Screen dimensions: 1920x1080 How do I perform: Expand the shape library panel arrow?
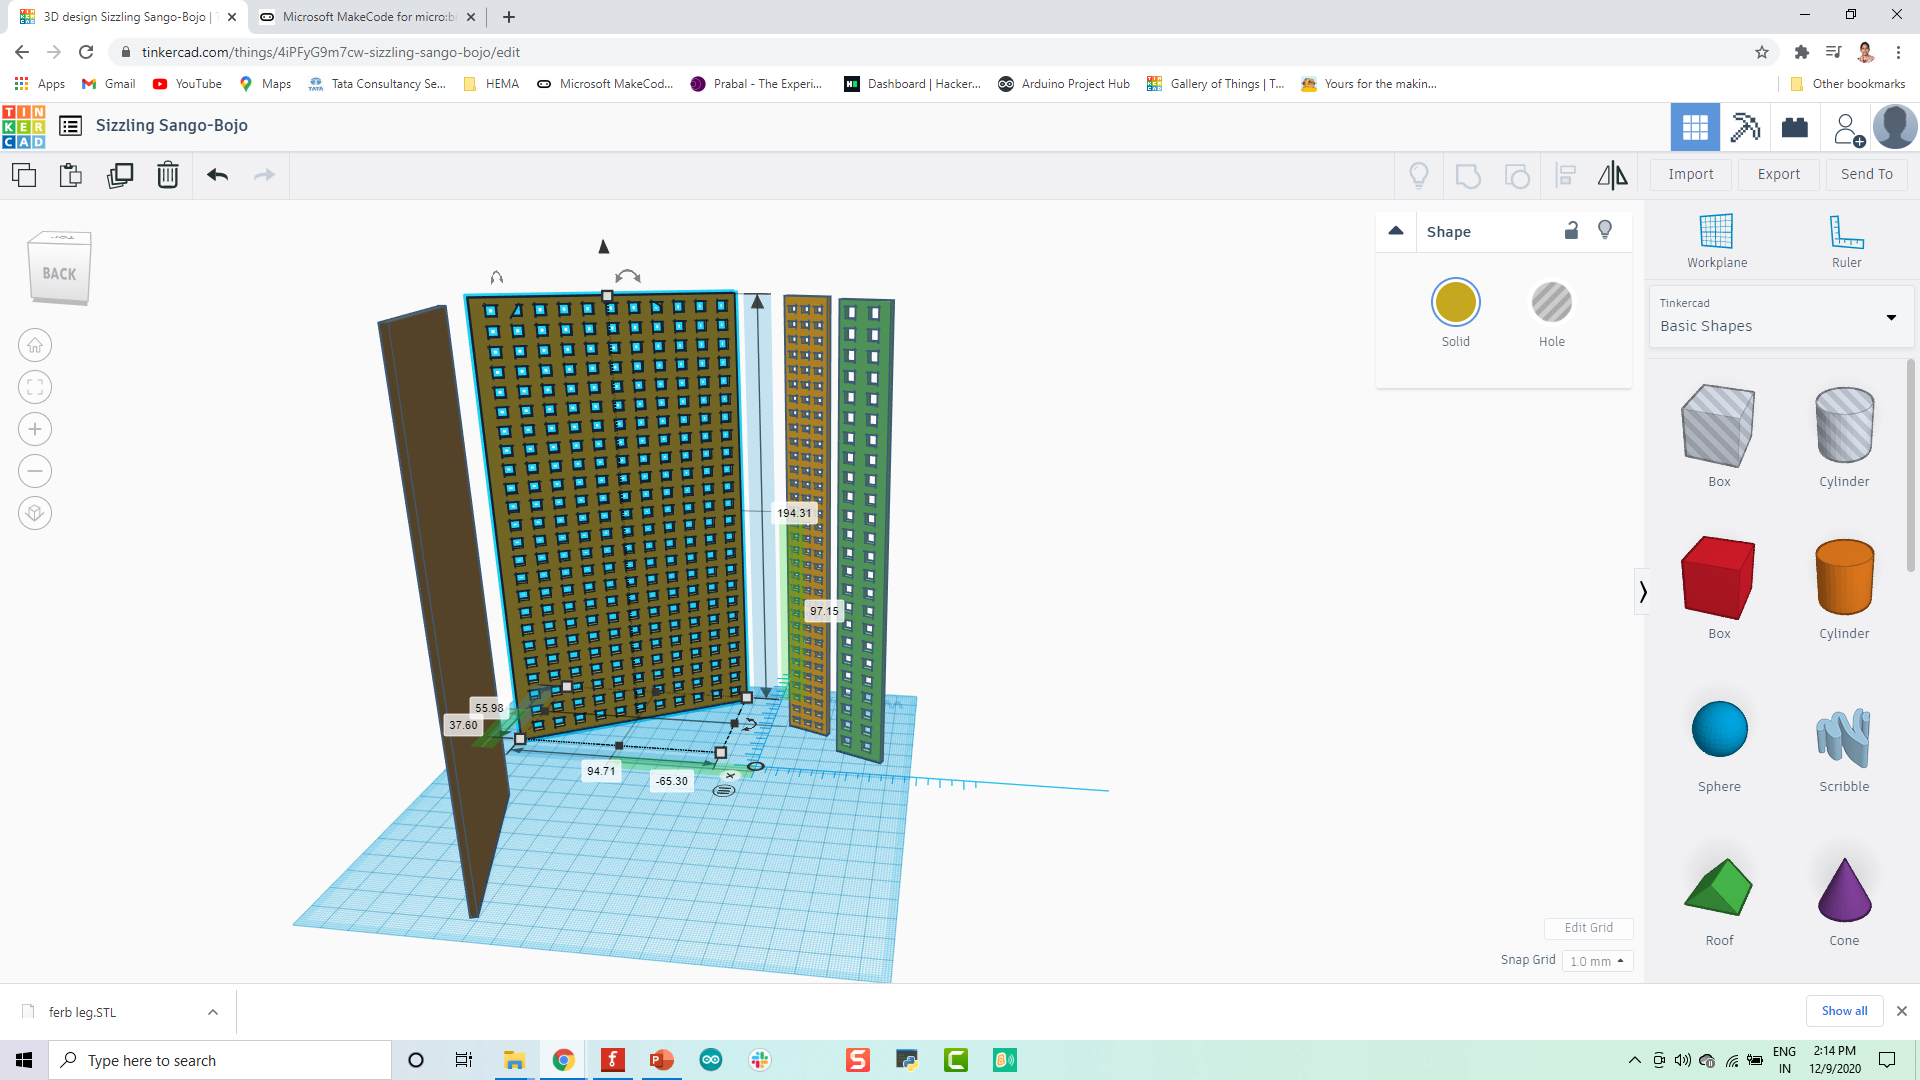point(1642,592)
